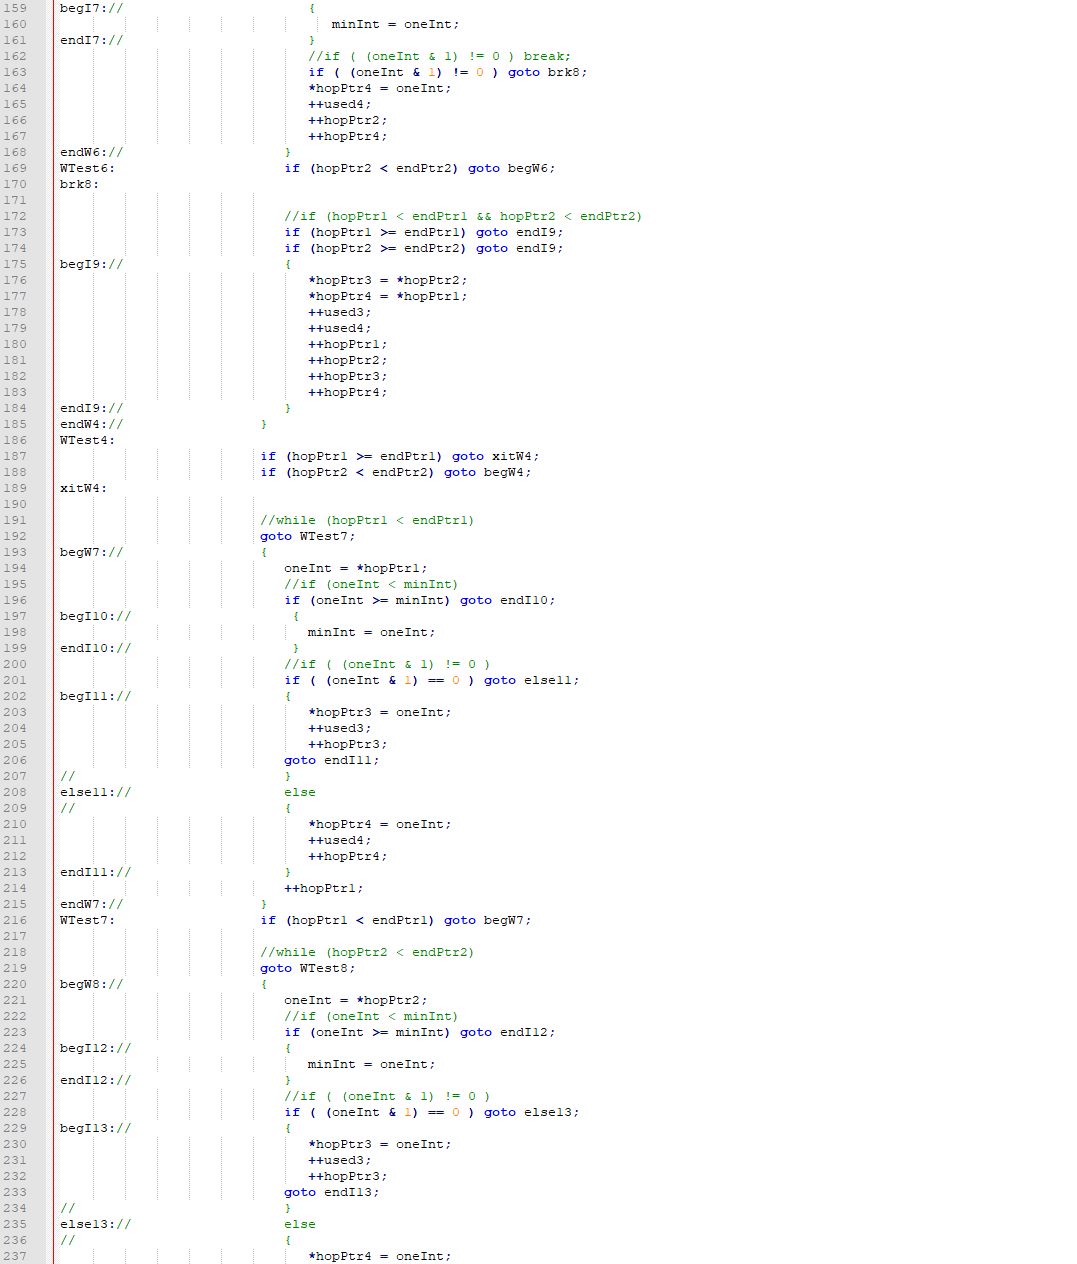Click the 'goto WTest7;' statement
Screen dimensions: 1077x1264
308,536
